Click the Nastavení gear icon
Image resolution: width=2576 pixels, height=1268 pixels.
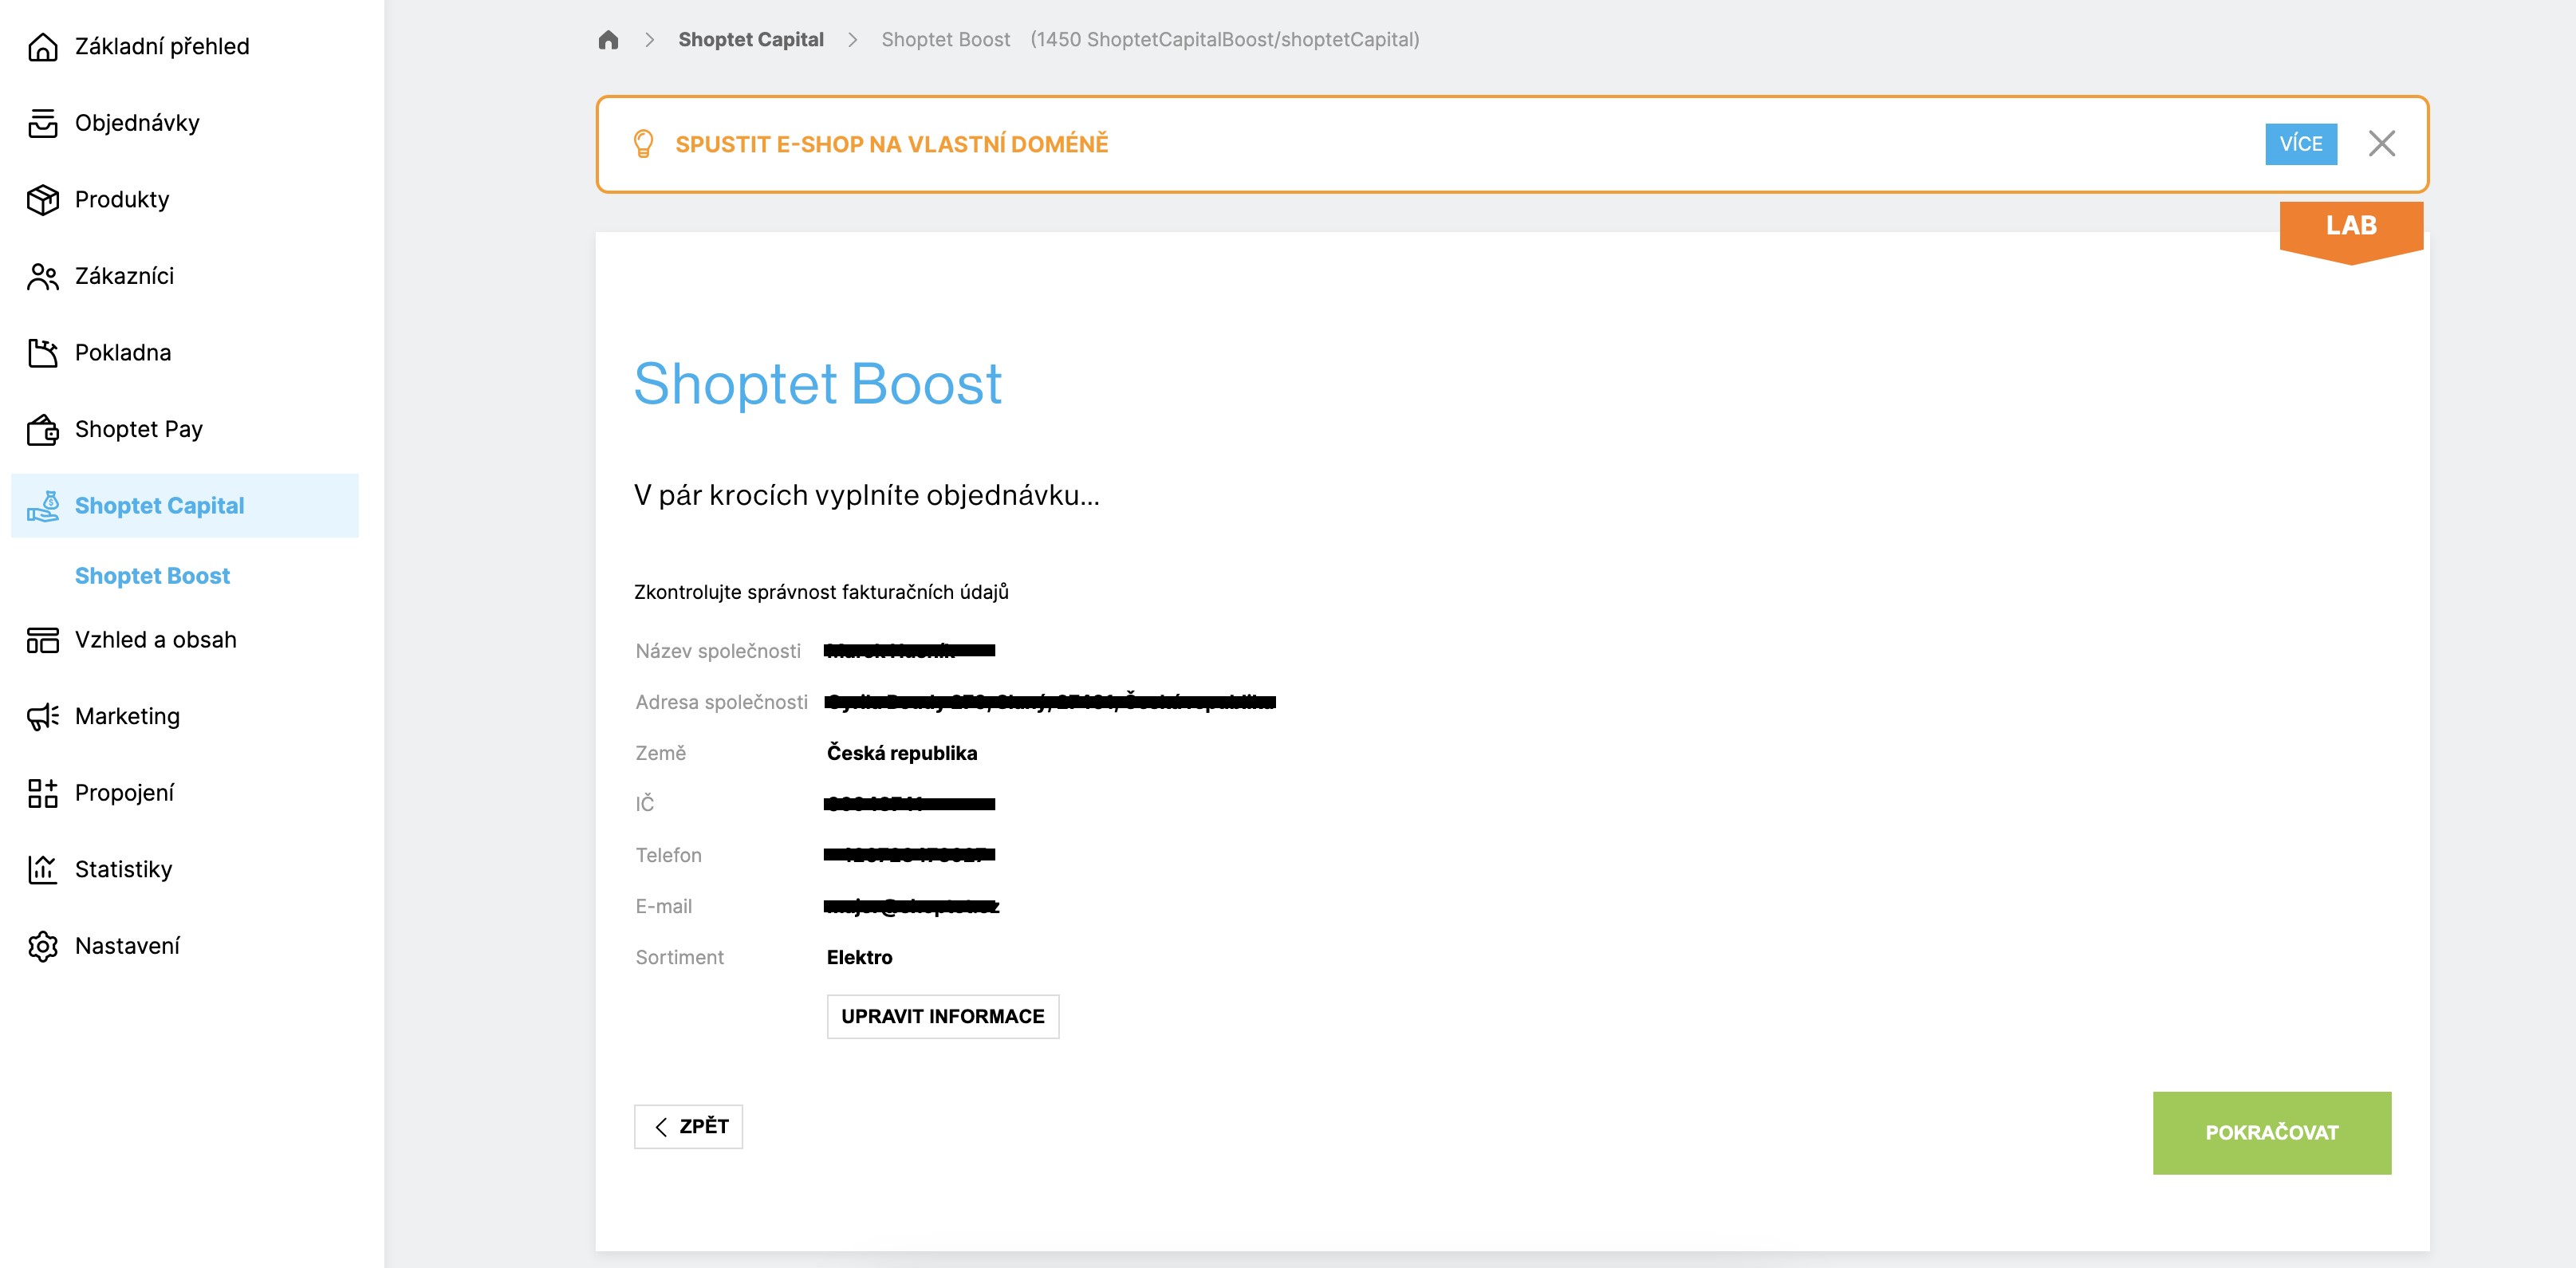click(x=42, y=946)
